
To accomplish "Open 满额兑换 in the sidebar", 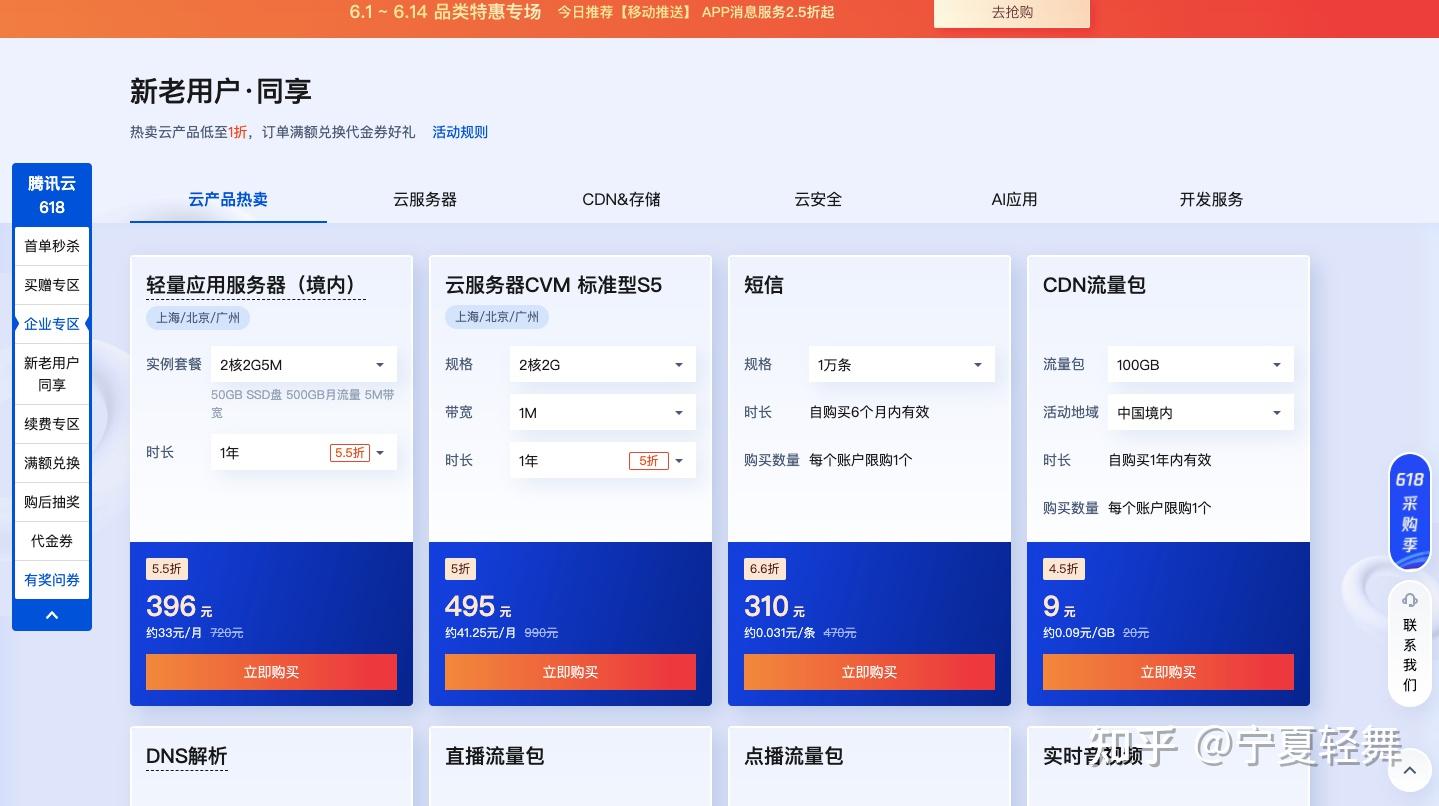I will (52, 463).
